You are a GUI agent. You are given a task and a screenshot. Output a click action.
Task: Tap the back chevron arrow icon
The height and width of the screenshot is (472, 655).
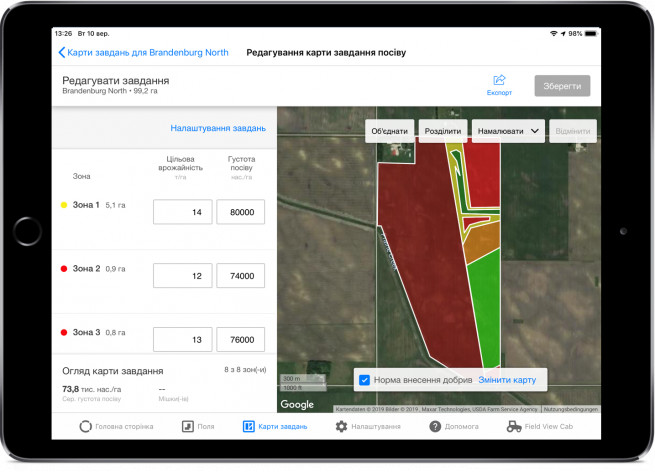pyautogui.click(x=61, y=53)
